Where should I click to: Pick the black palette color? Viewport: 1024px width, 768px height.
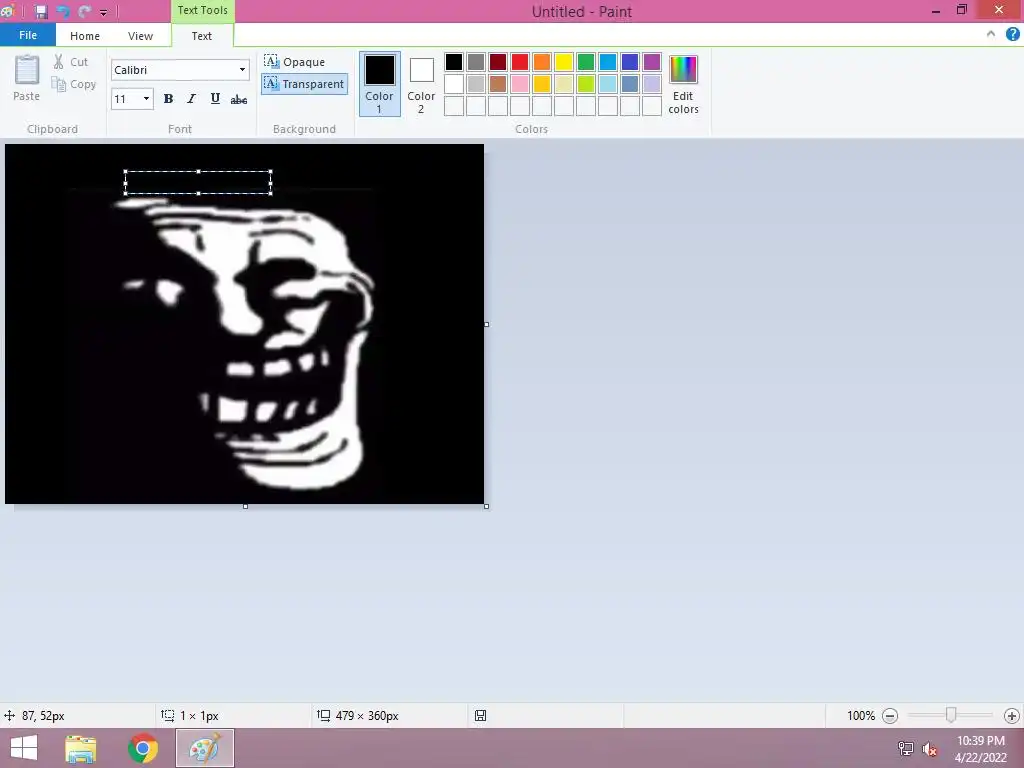click(x=454, y=62)
